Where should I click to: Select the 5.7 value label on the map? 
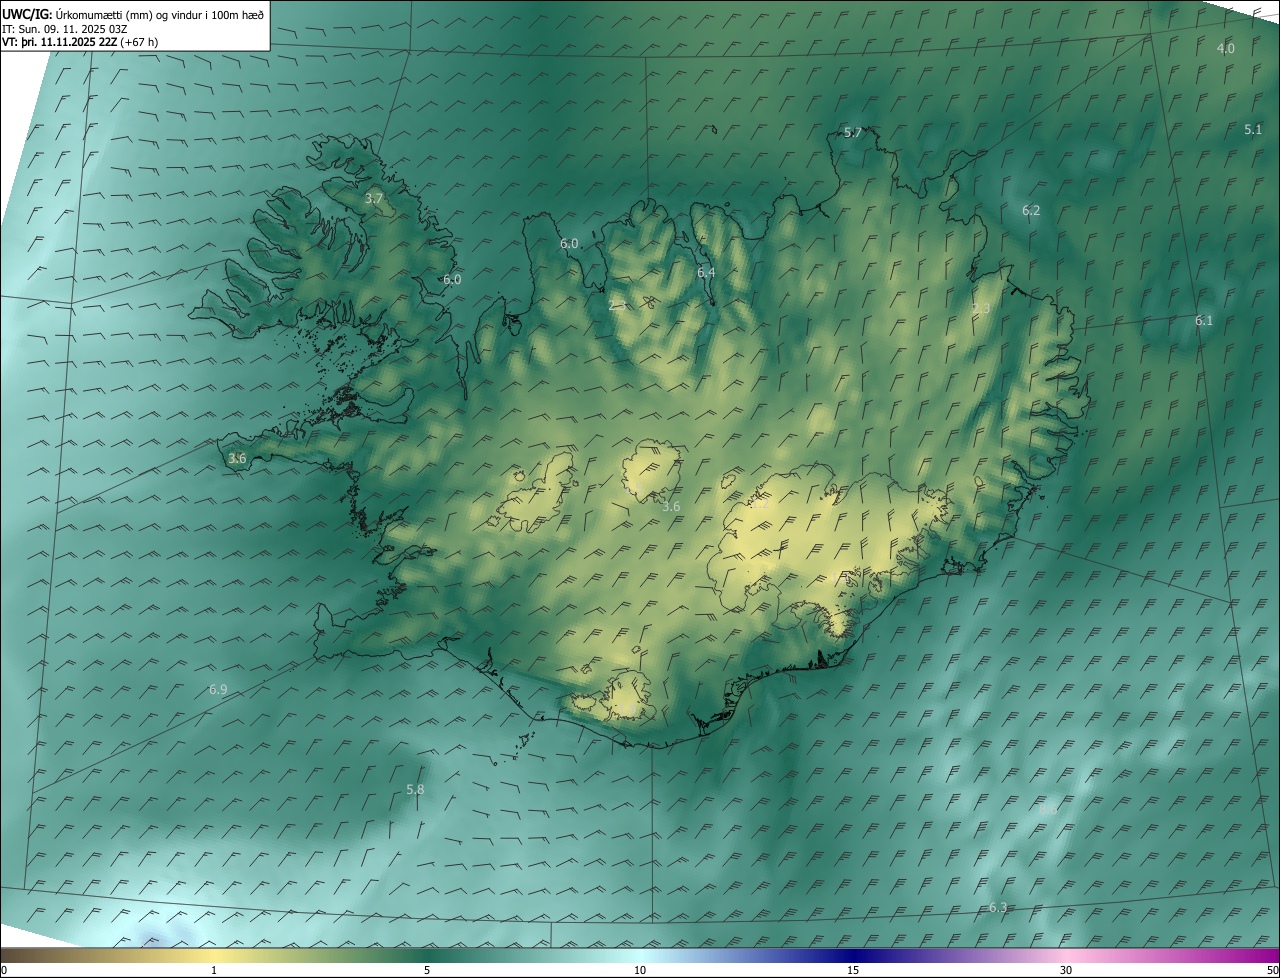[x=853, y=132]
